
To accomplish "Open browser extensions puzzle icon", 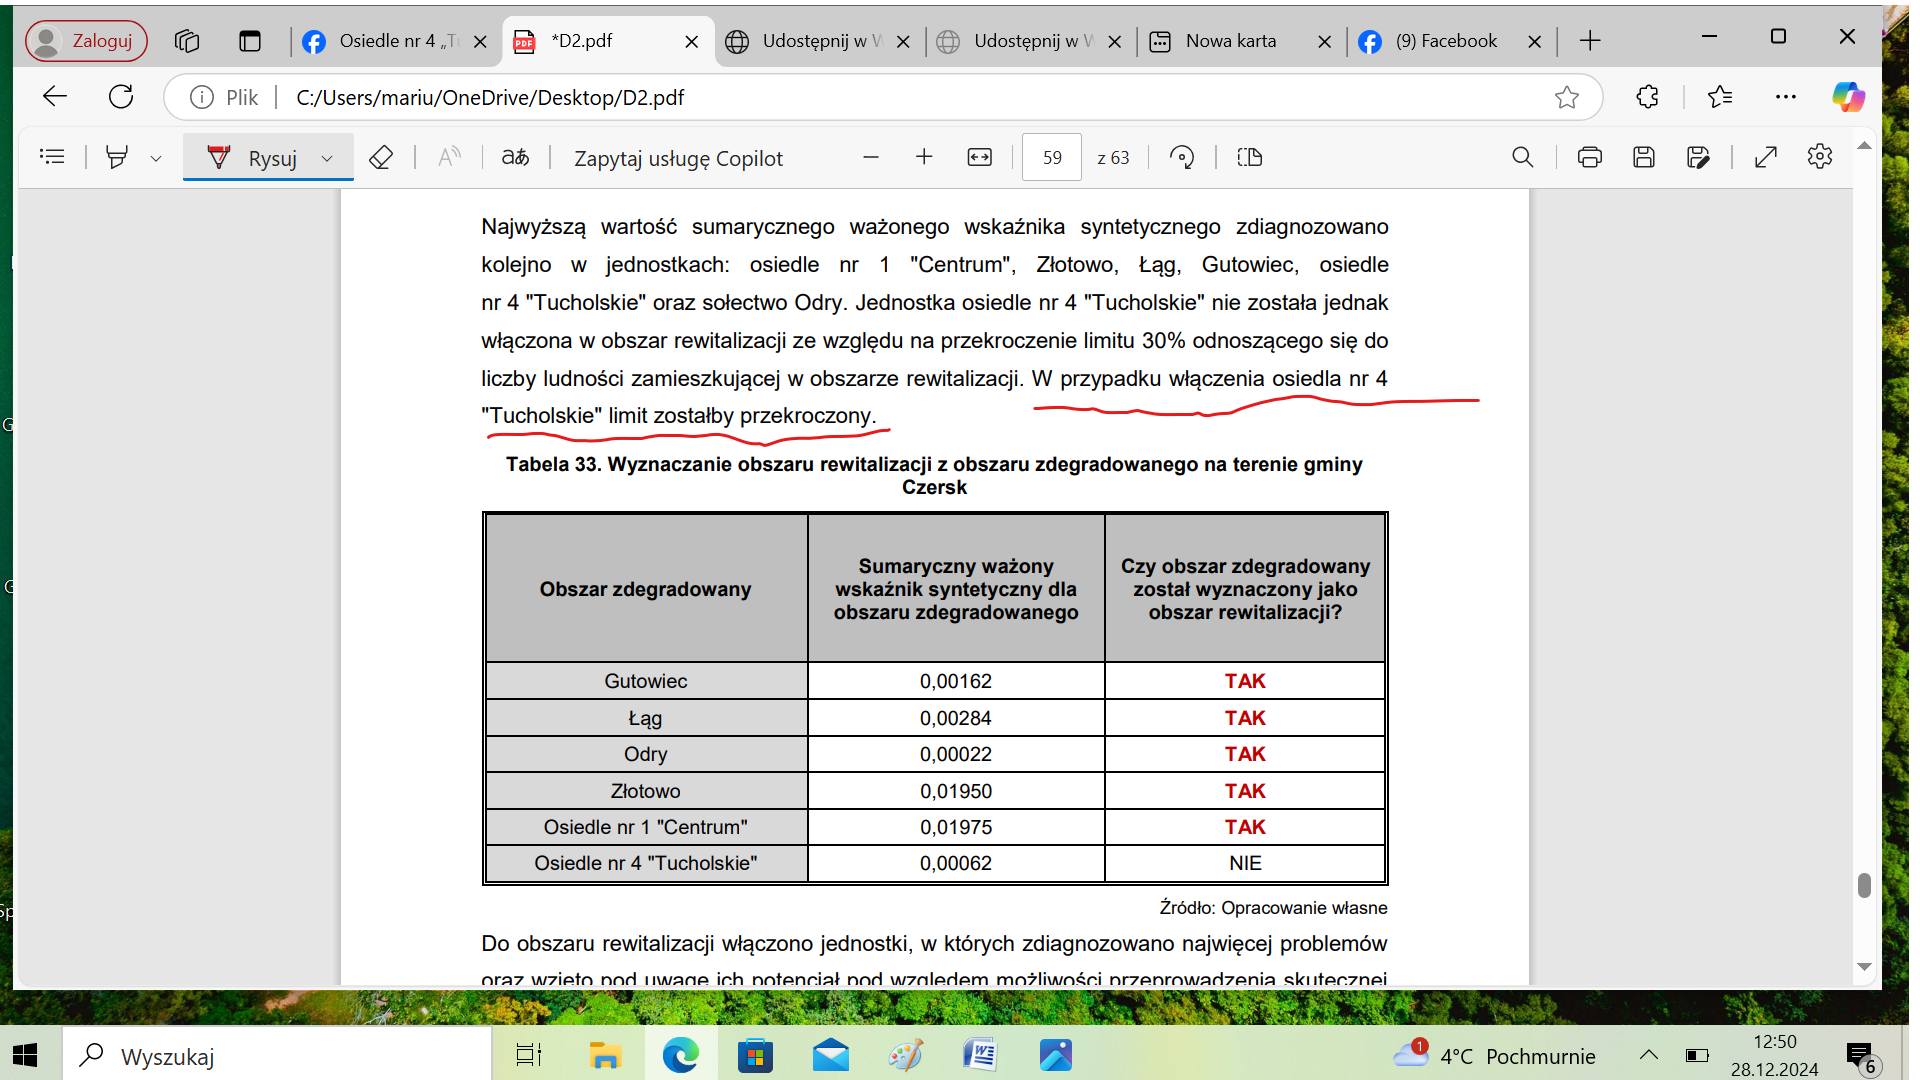I will [x=1647, y=97].
